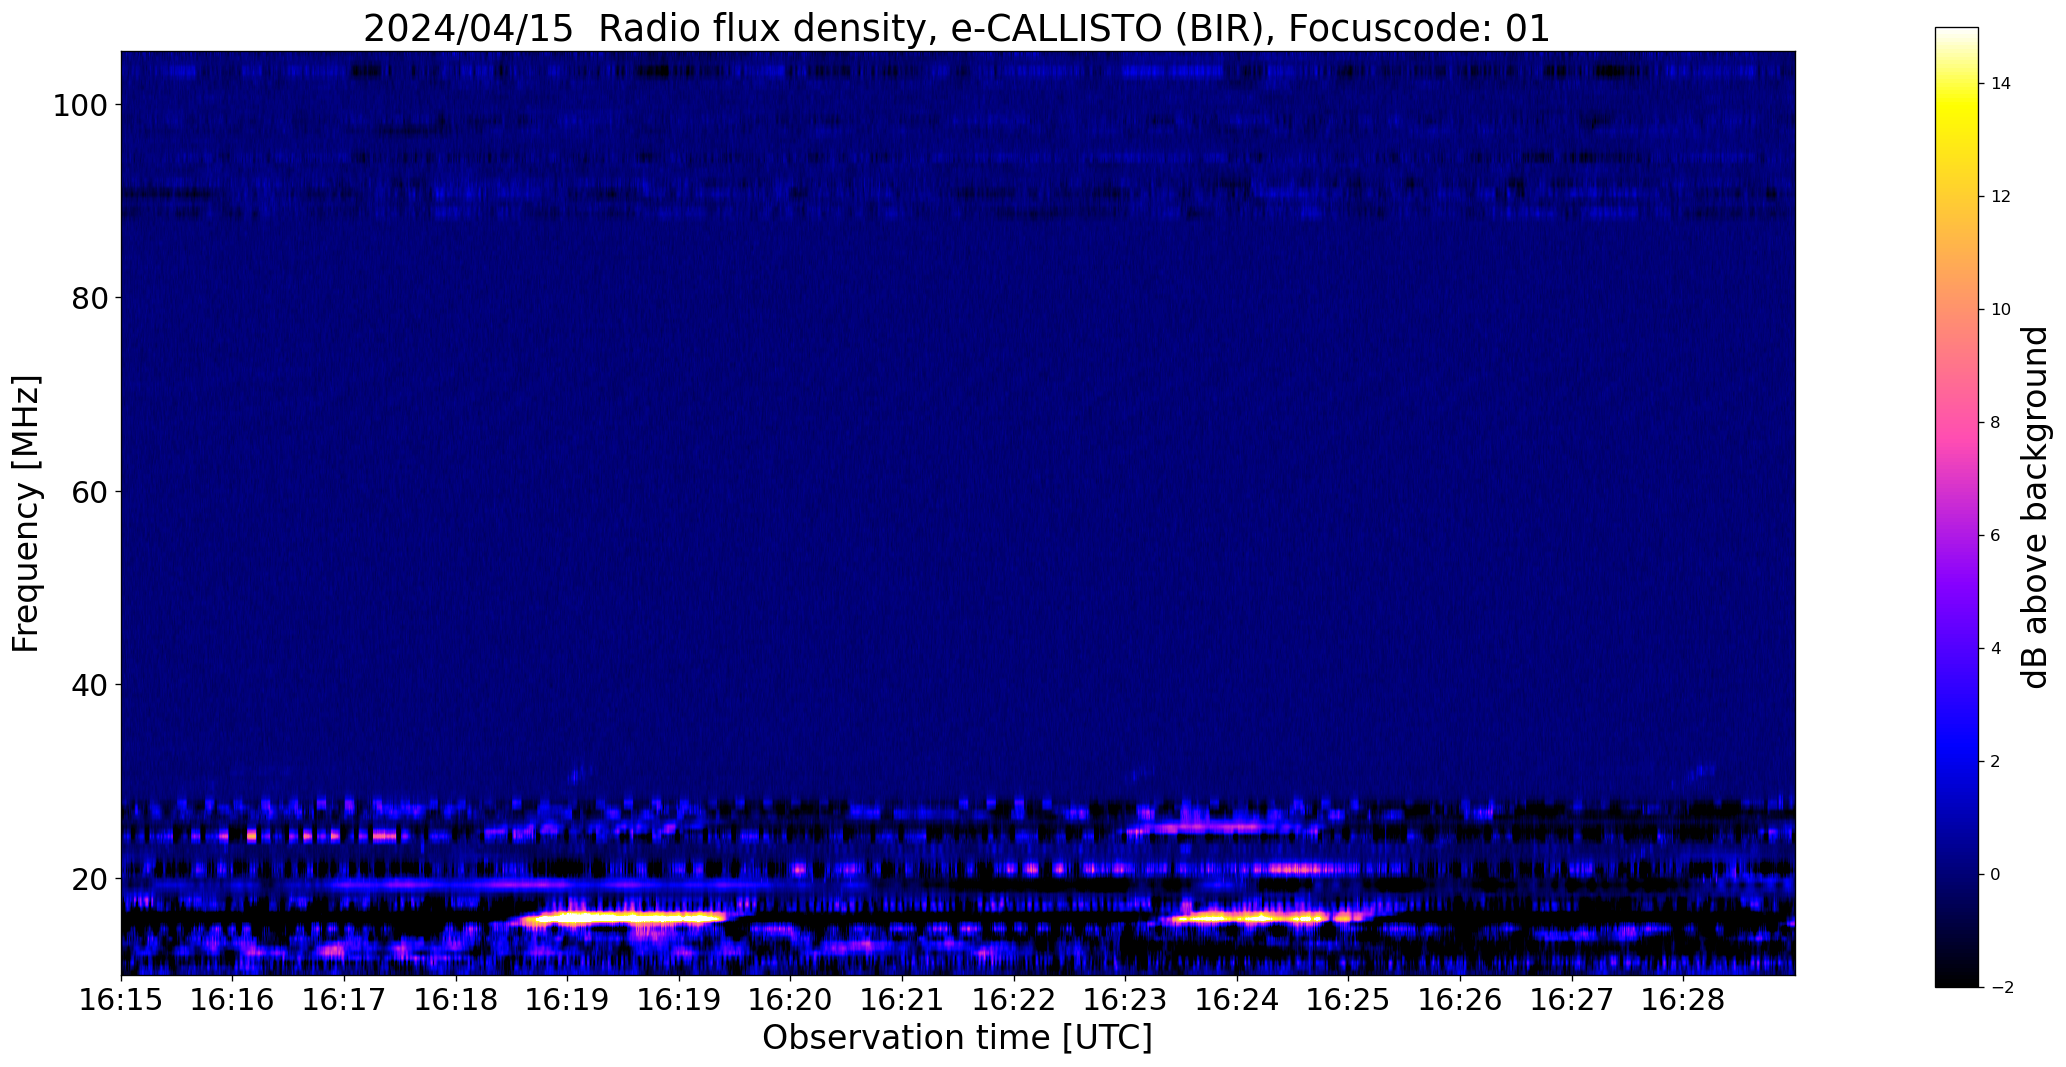Click the 16:22 time tick label
Viewport: 2066px width, 1067px height.
tap(1014, 1000)
